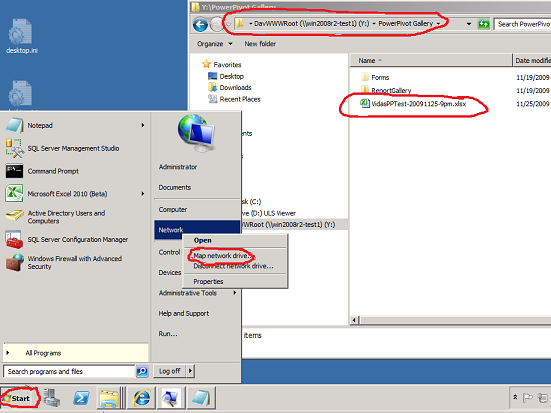Choose Properties in the Network context menu
This screenshot has height=413, width=551.
point(235,281)
